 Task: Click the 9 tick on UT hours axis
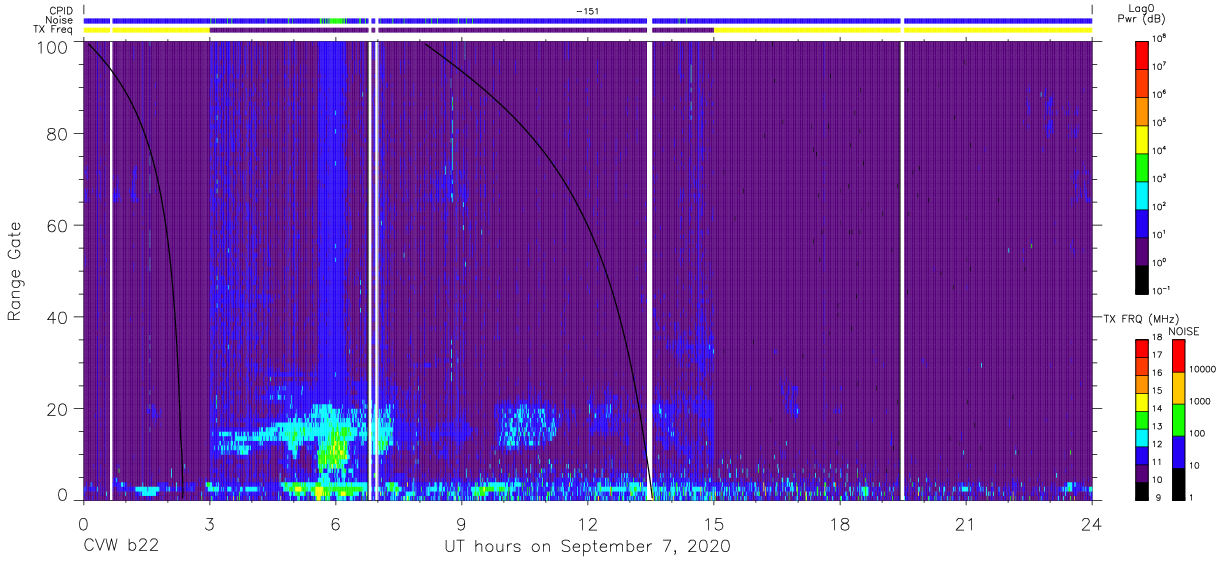(x=461, y=523)
